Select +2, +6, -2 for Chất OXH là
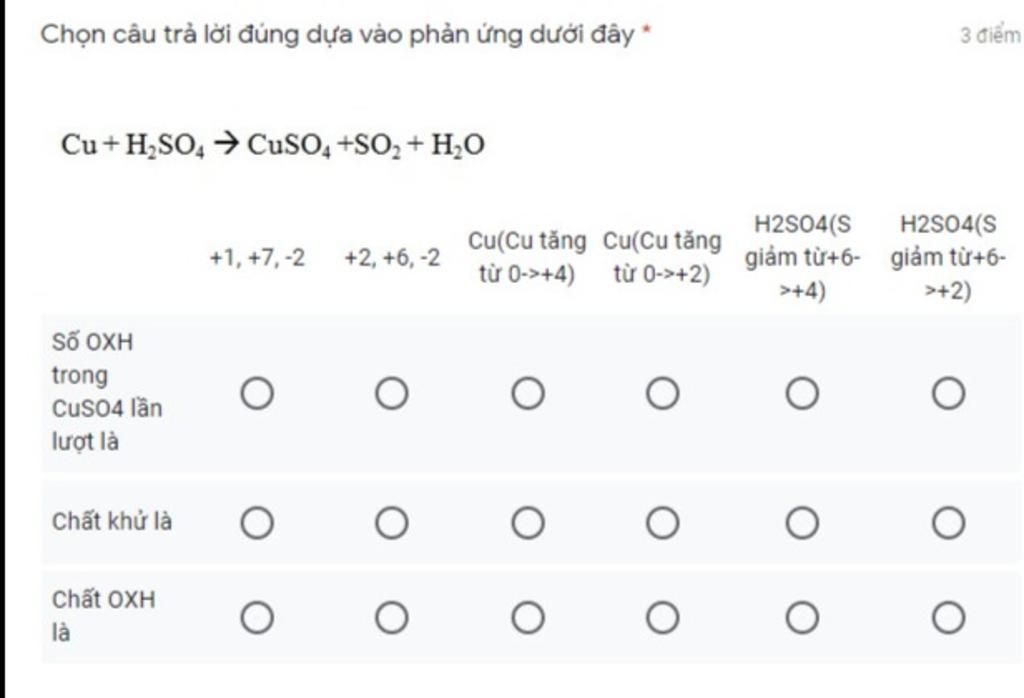This screenshot has height=698, width=1024. [x=392, y=618]
